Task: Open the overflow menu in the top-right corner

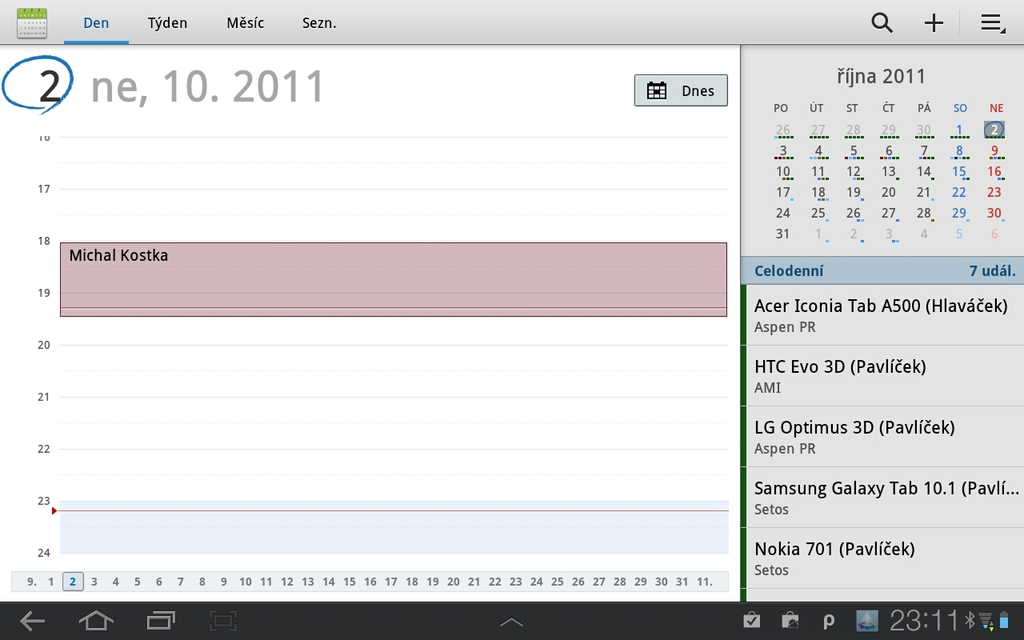Action: tap(991, 22)
